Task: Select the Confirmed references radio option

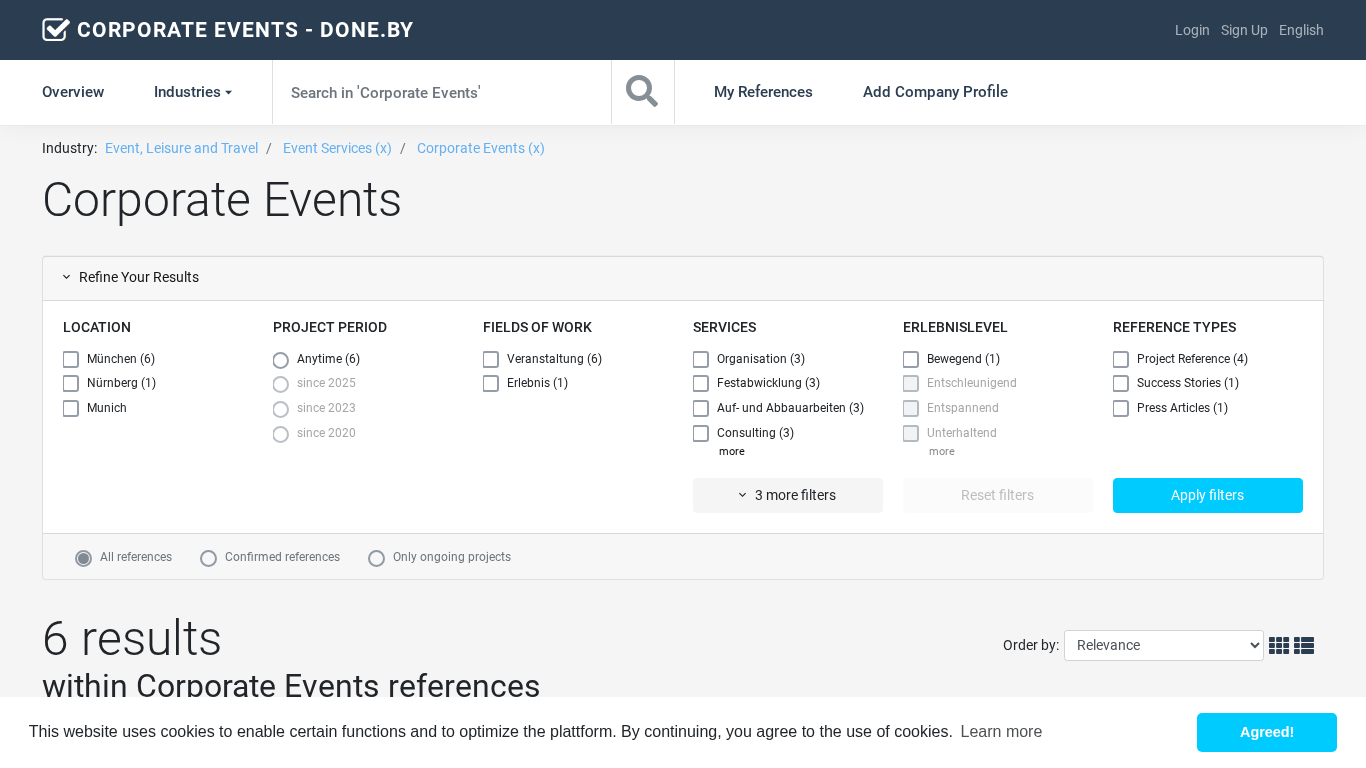Action: point(209,558)
